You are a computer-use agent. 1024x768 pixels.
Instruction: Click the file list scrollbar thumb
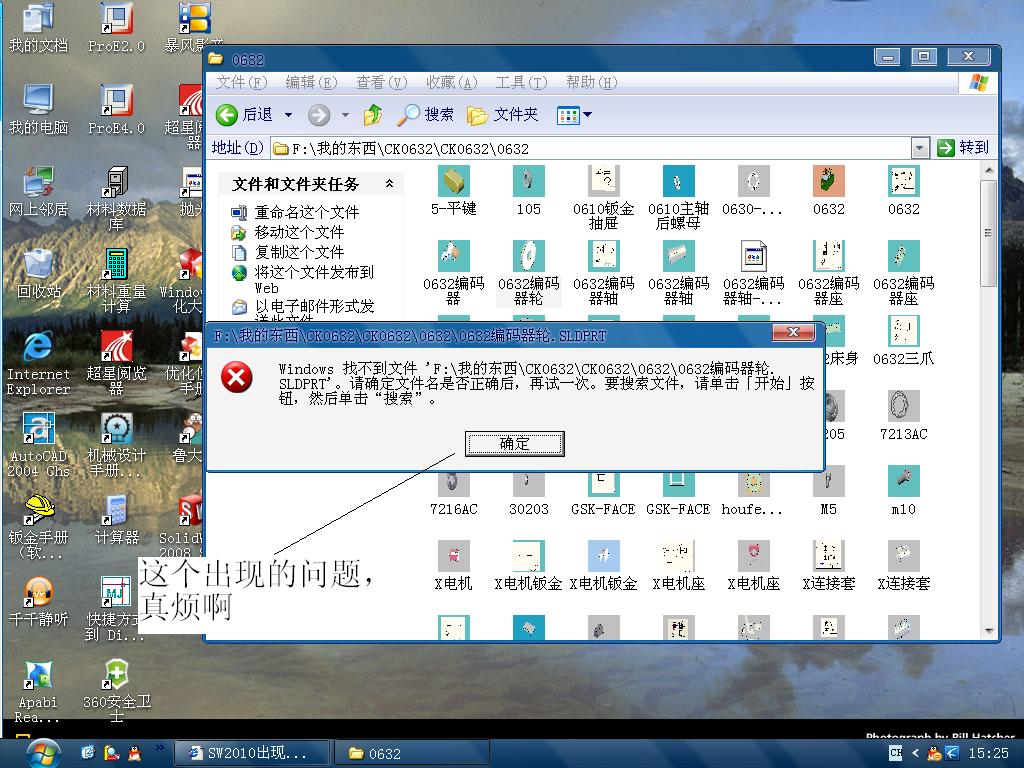[988, 232]
